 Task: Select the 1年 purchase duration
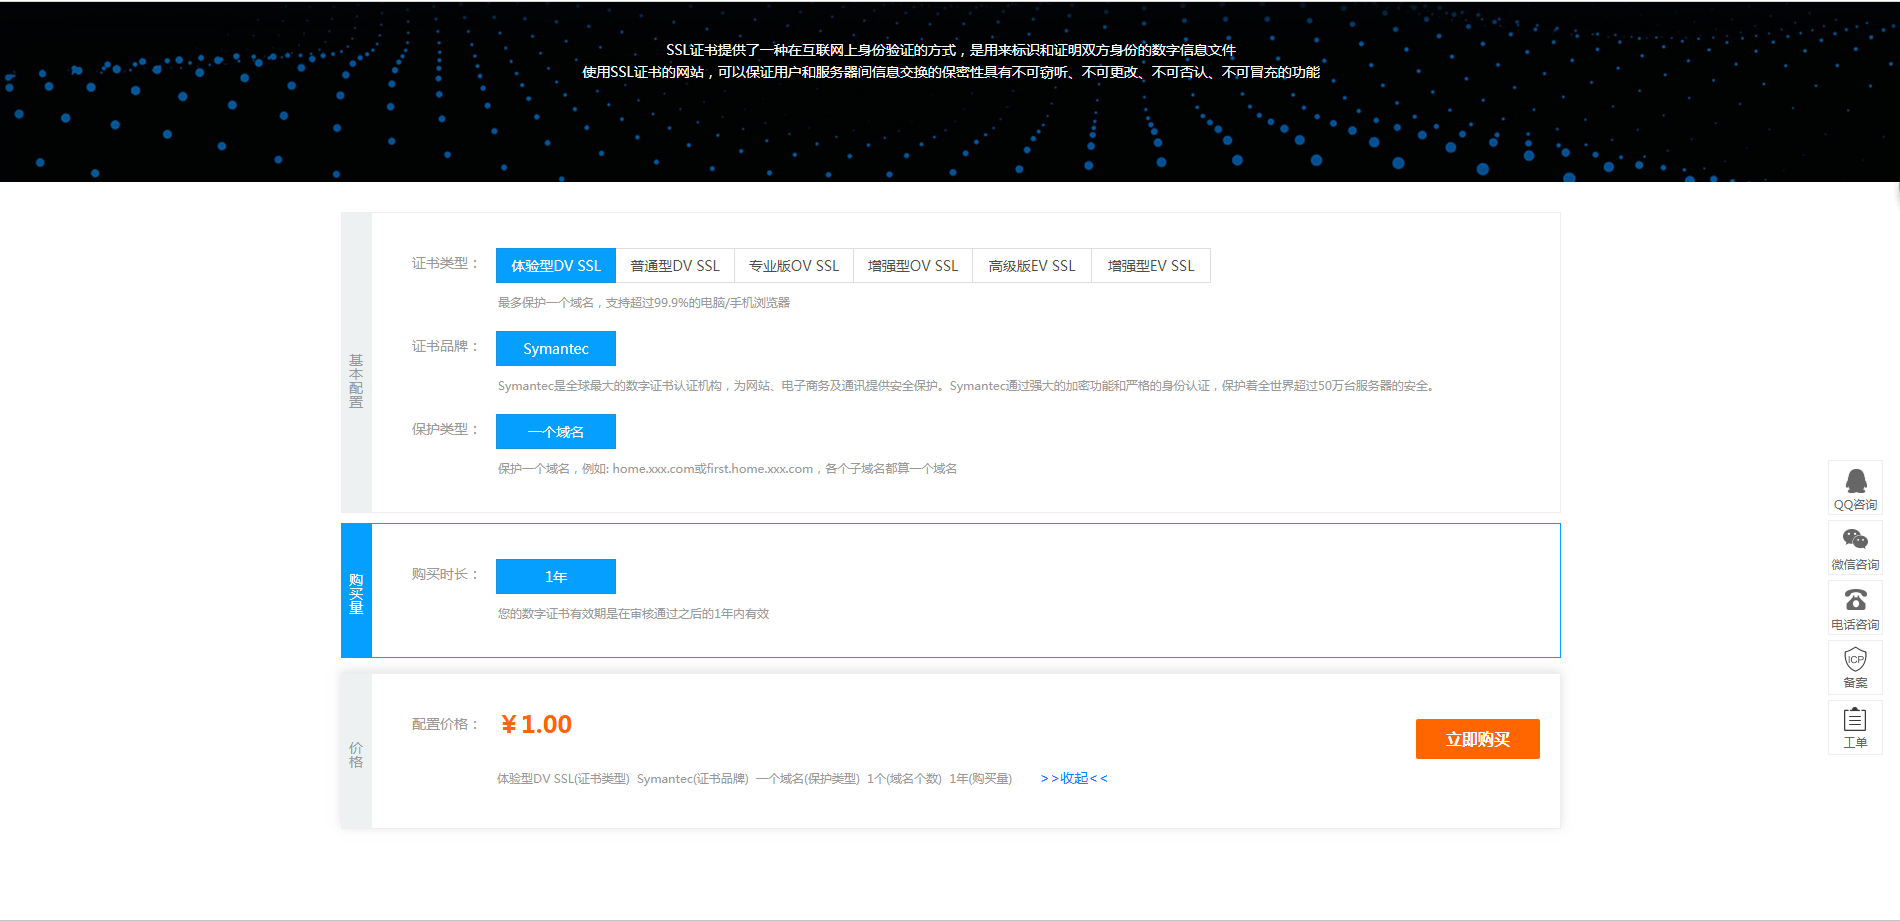pyautogui.click(x=556, y=576)
